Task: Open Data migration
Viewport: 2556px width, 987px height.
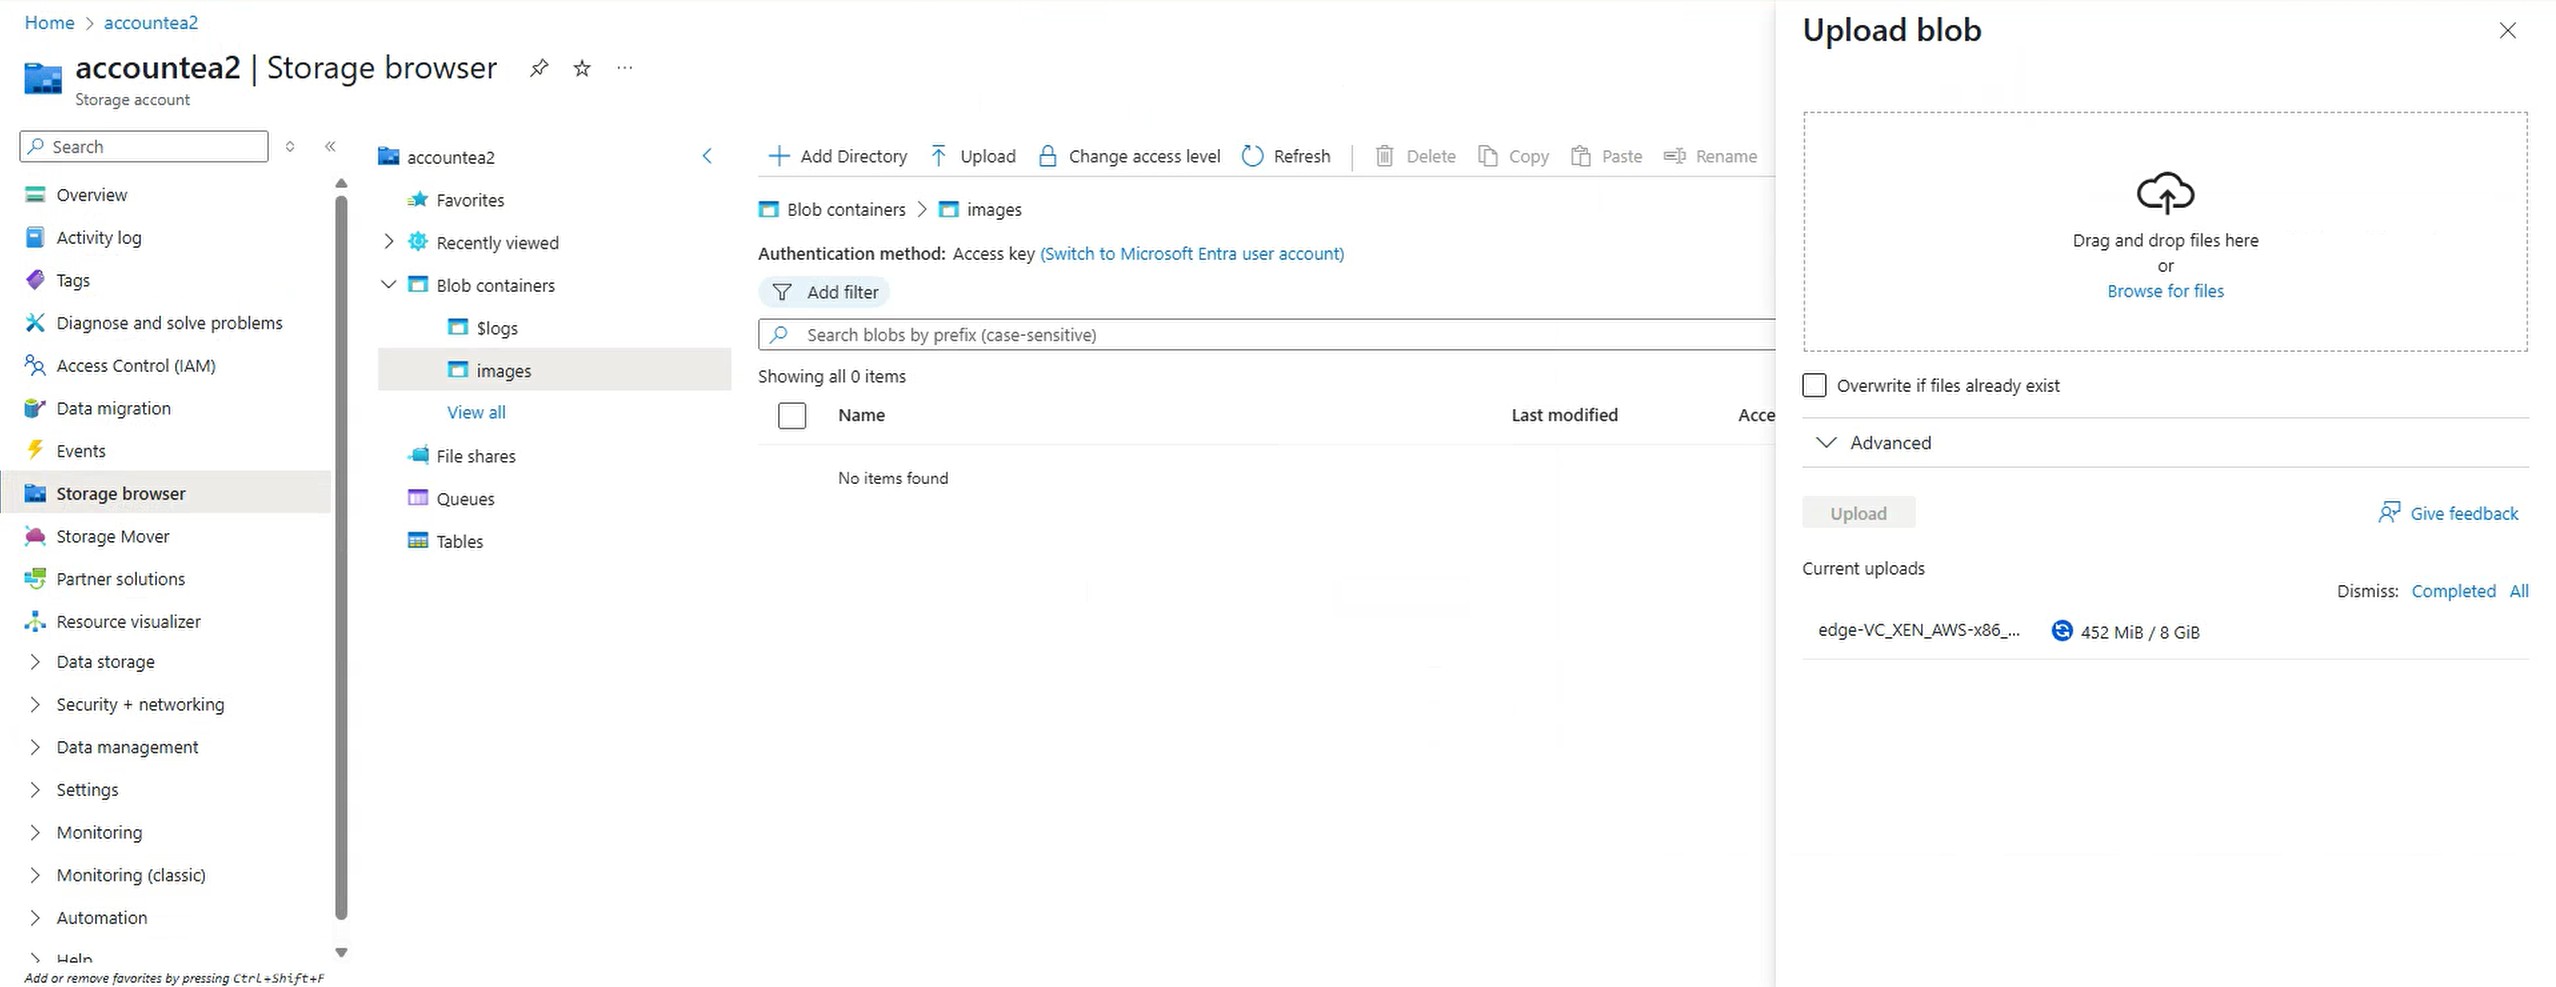Action: pos(113,408)
